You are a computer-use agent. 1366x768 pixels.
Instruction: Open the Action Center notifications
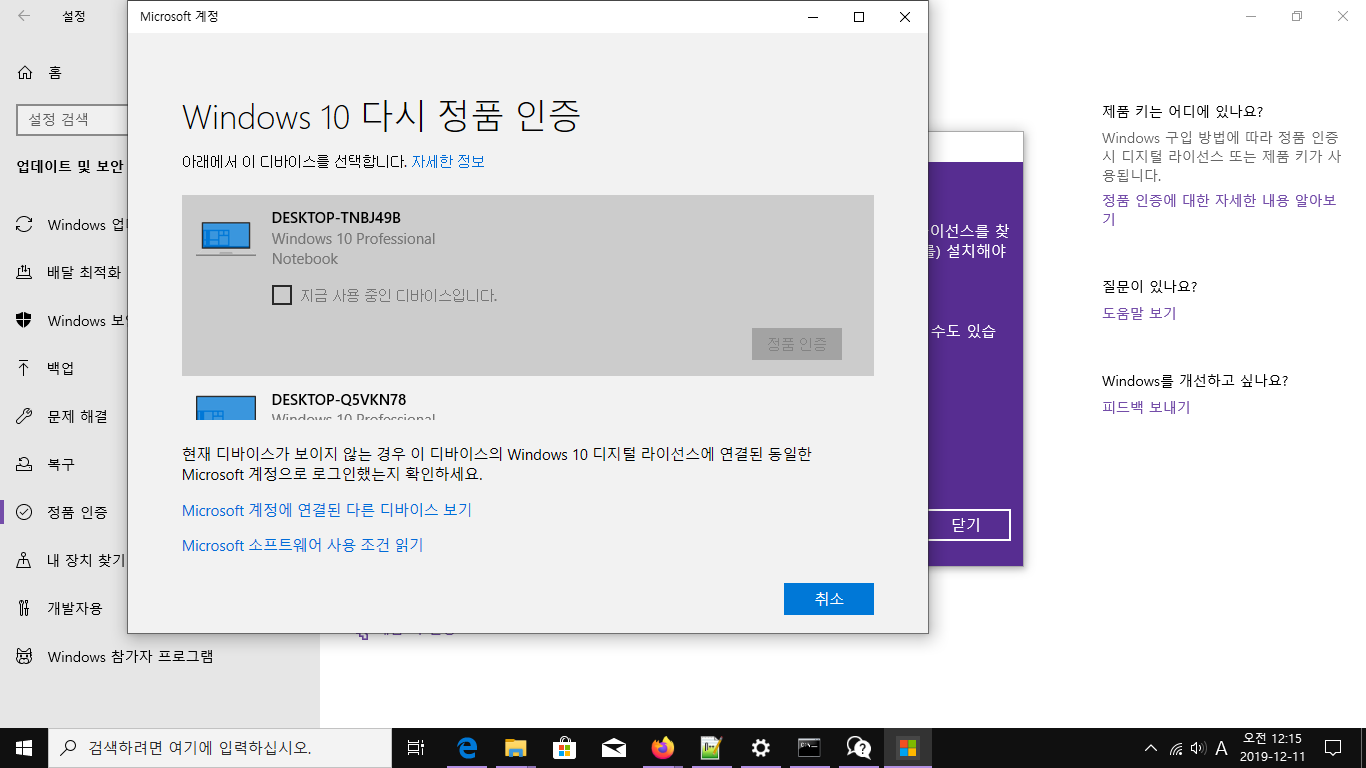point(1332,748)
